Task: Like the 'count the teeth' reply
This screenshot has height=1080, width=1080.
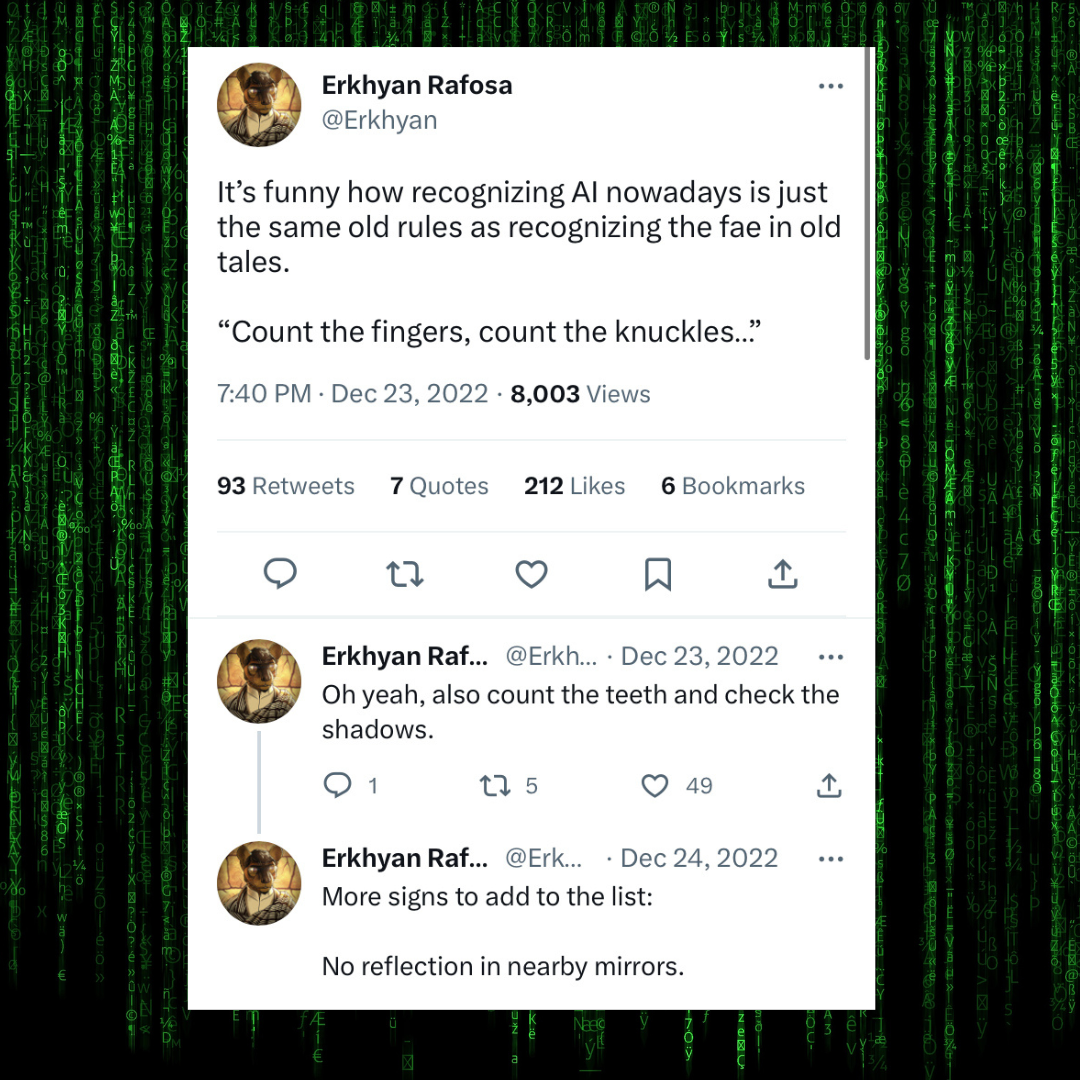Action: pos(655,786)
